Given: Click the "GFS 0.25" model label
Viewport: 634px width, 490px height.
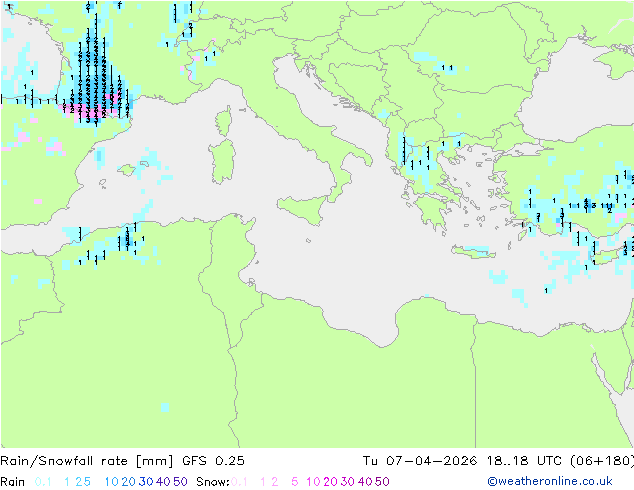Looking at the screenshot, I should click(x=213, y=461).
